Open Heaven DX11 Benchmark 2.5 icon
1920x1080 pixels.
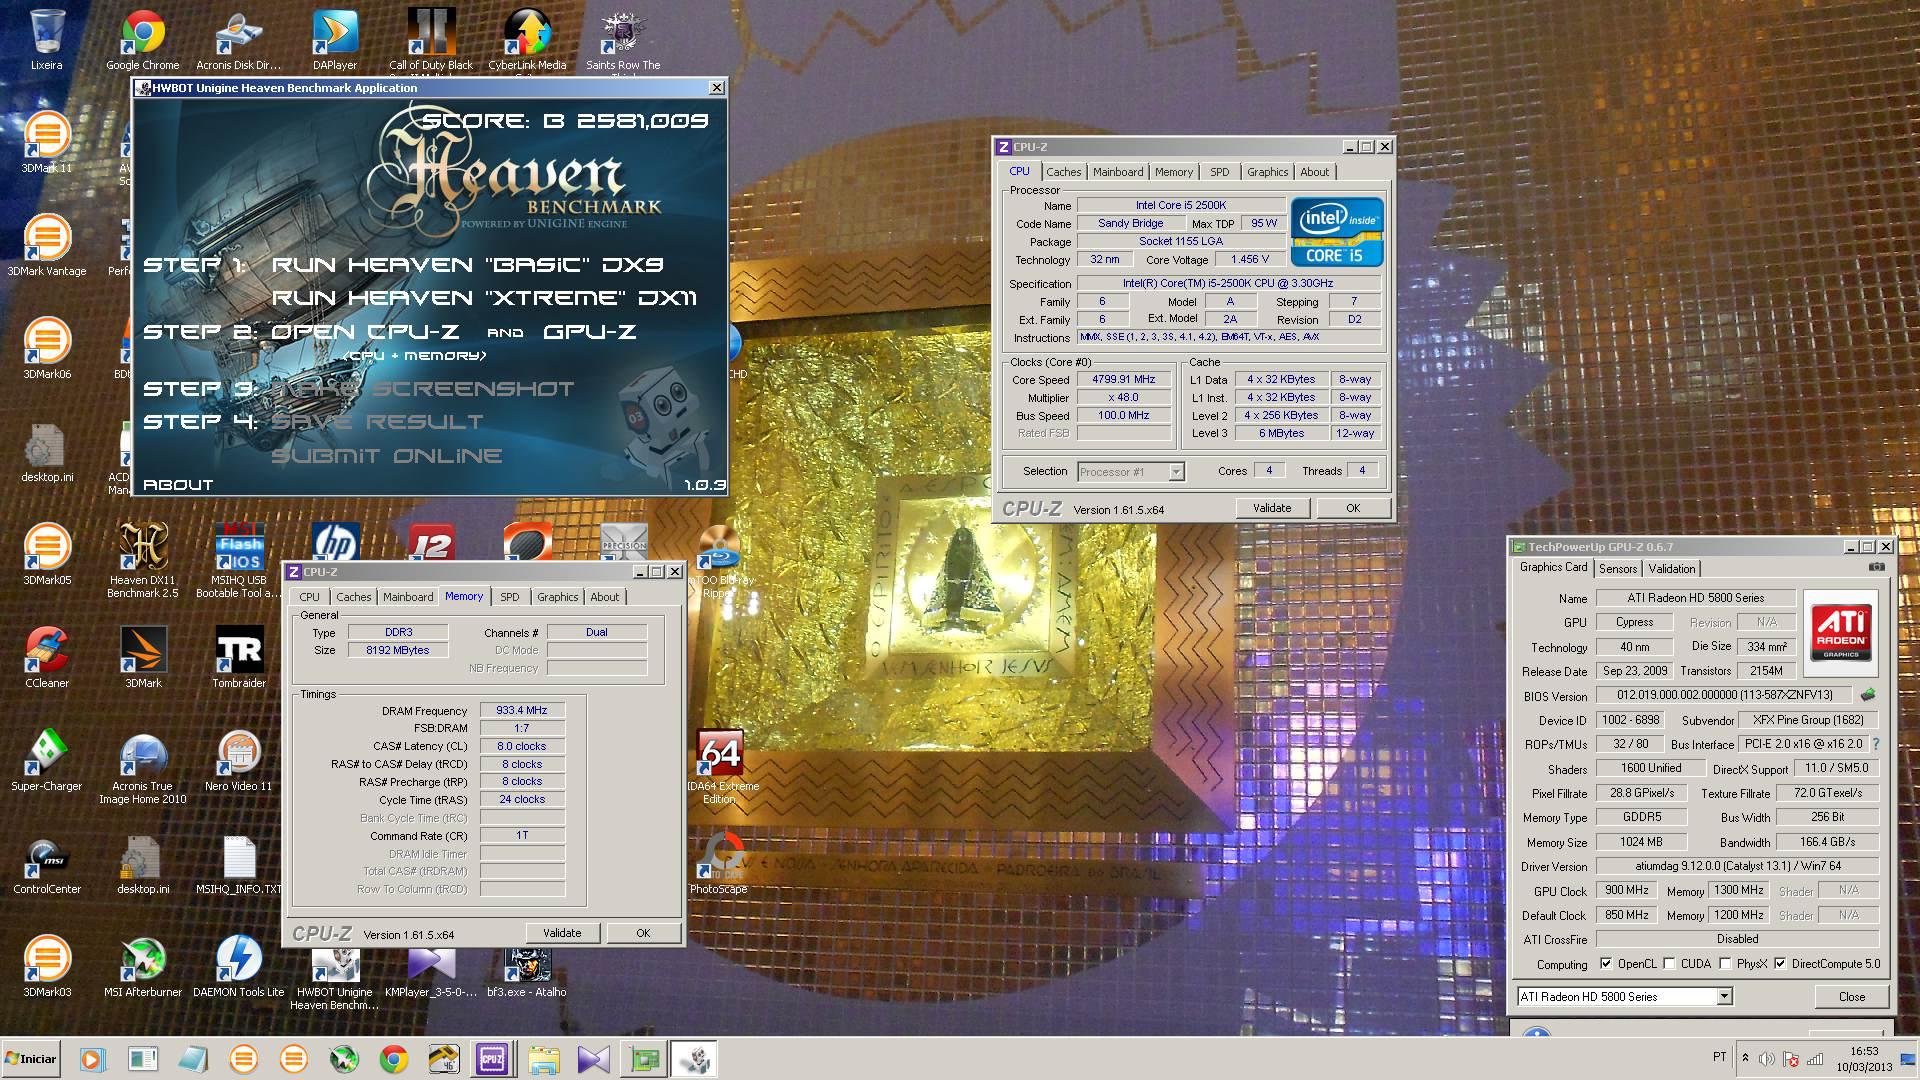(142, 560)
